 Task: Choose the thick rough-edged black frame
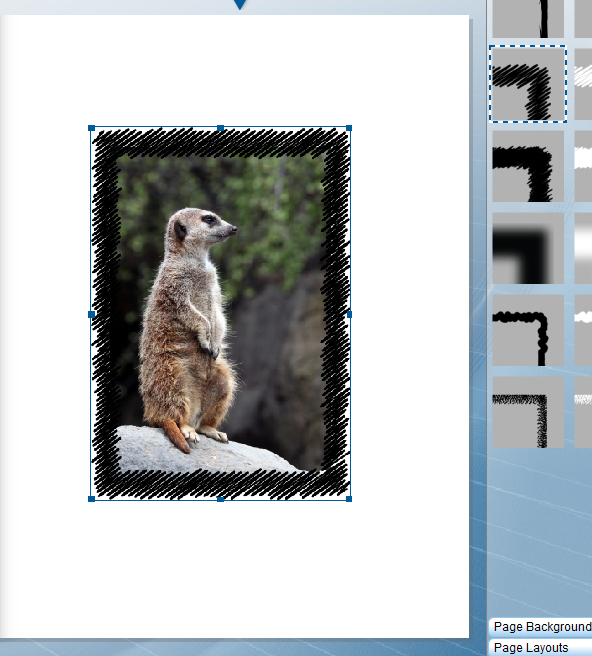(528, 166)
